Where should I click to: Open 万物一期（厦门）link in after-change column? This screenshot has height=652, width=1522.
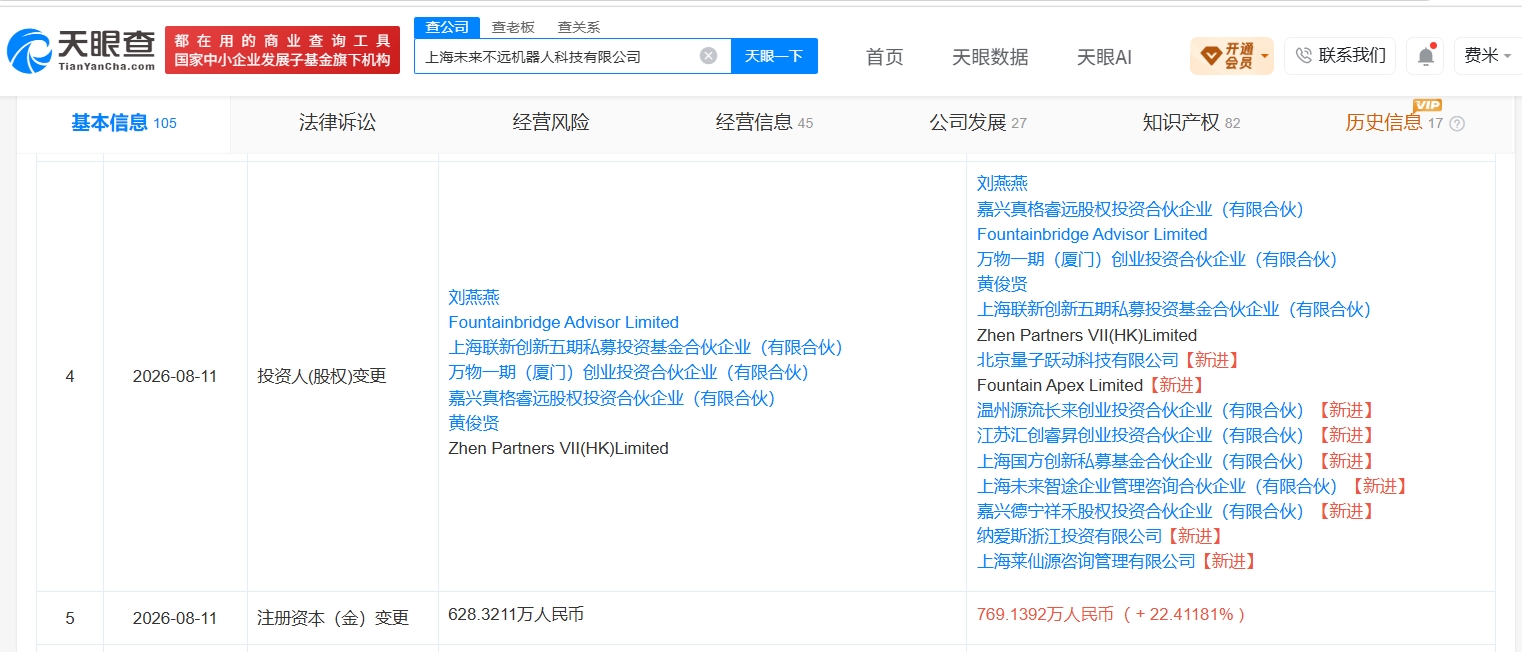pyautogui.click(x=1157, y=259)
